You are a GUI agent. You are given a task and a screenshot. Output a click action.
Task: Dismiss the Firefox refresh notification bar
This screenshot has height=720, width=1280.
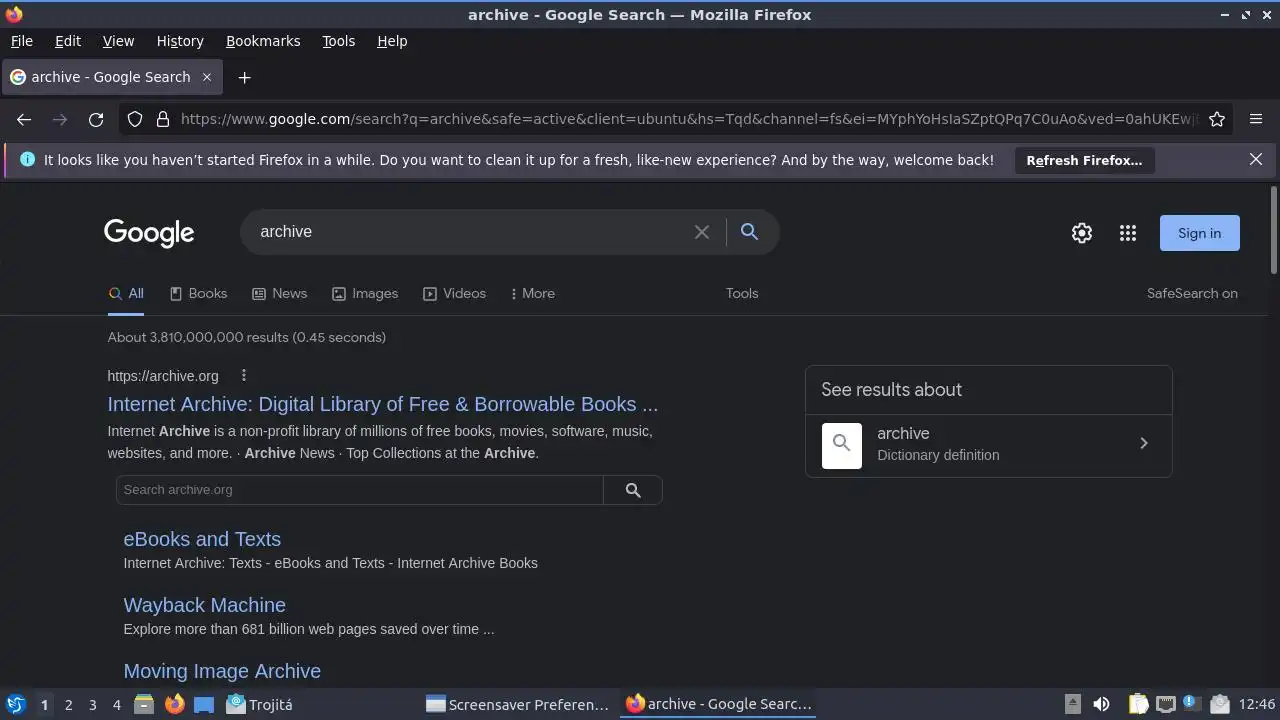[x=1256, y=159]
